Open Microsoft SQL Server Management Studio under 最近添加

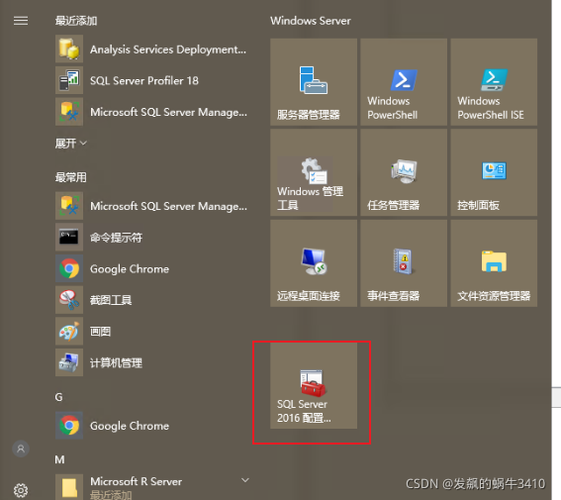(x=151, y=112)
